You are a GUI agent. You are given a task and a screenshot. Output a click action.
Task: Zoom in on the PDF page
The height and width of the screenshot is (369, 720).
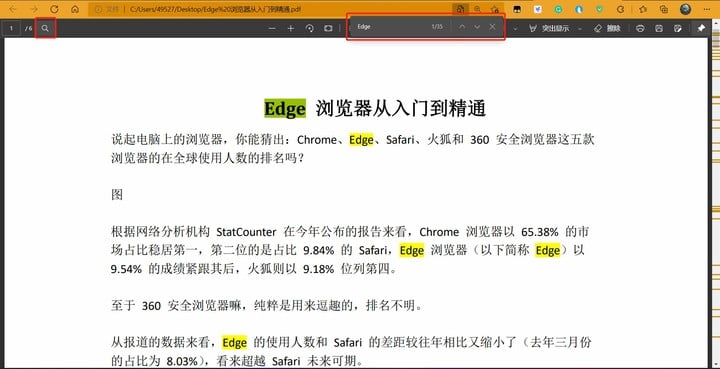click(291, 28)
